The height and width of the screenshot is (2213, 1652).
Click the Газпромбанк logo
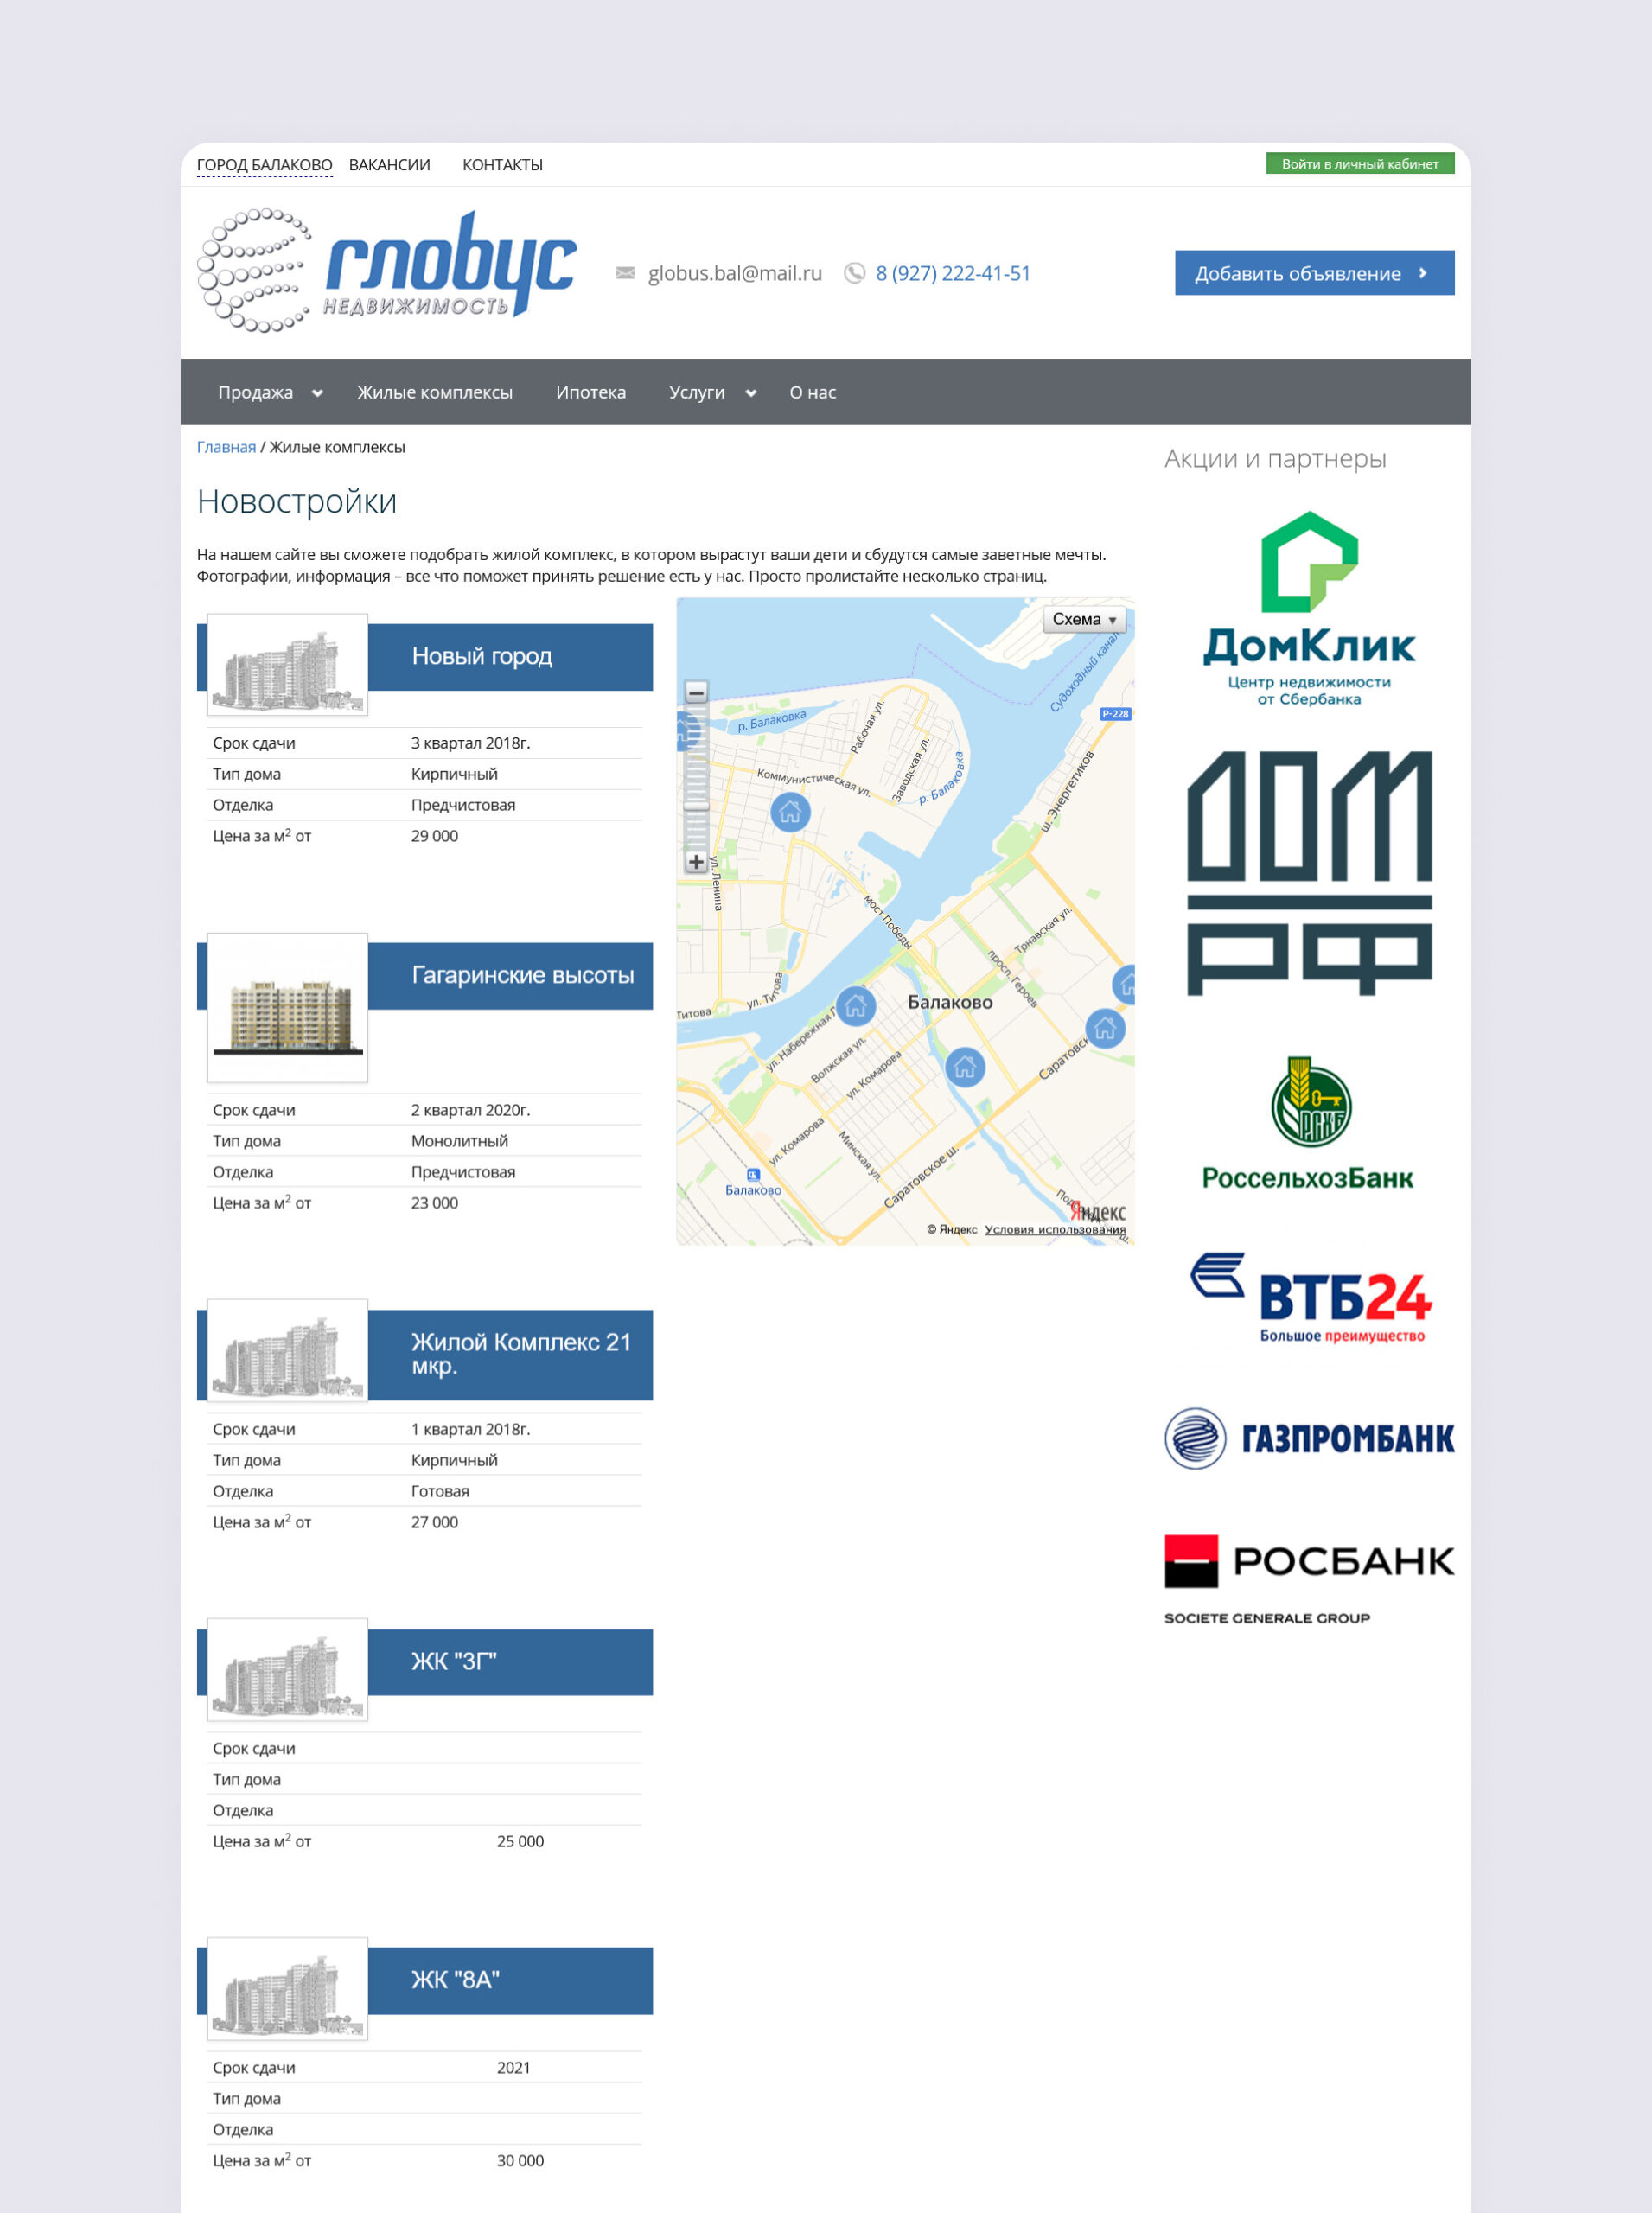point(1308,1438)
